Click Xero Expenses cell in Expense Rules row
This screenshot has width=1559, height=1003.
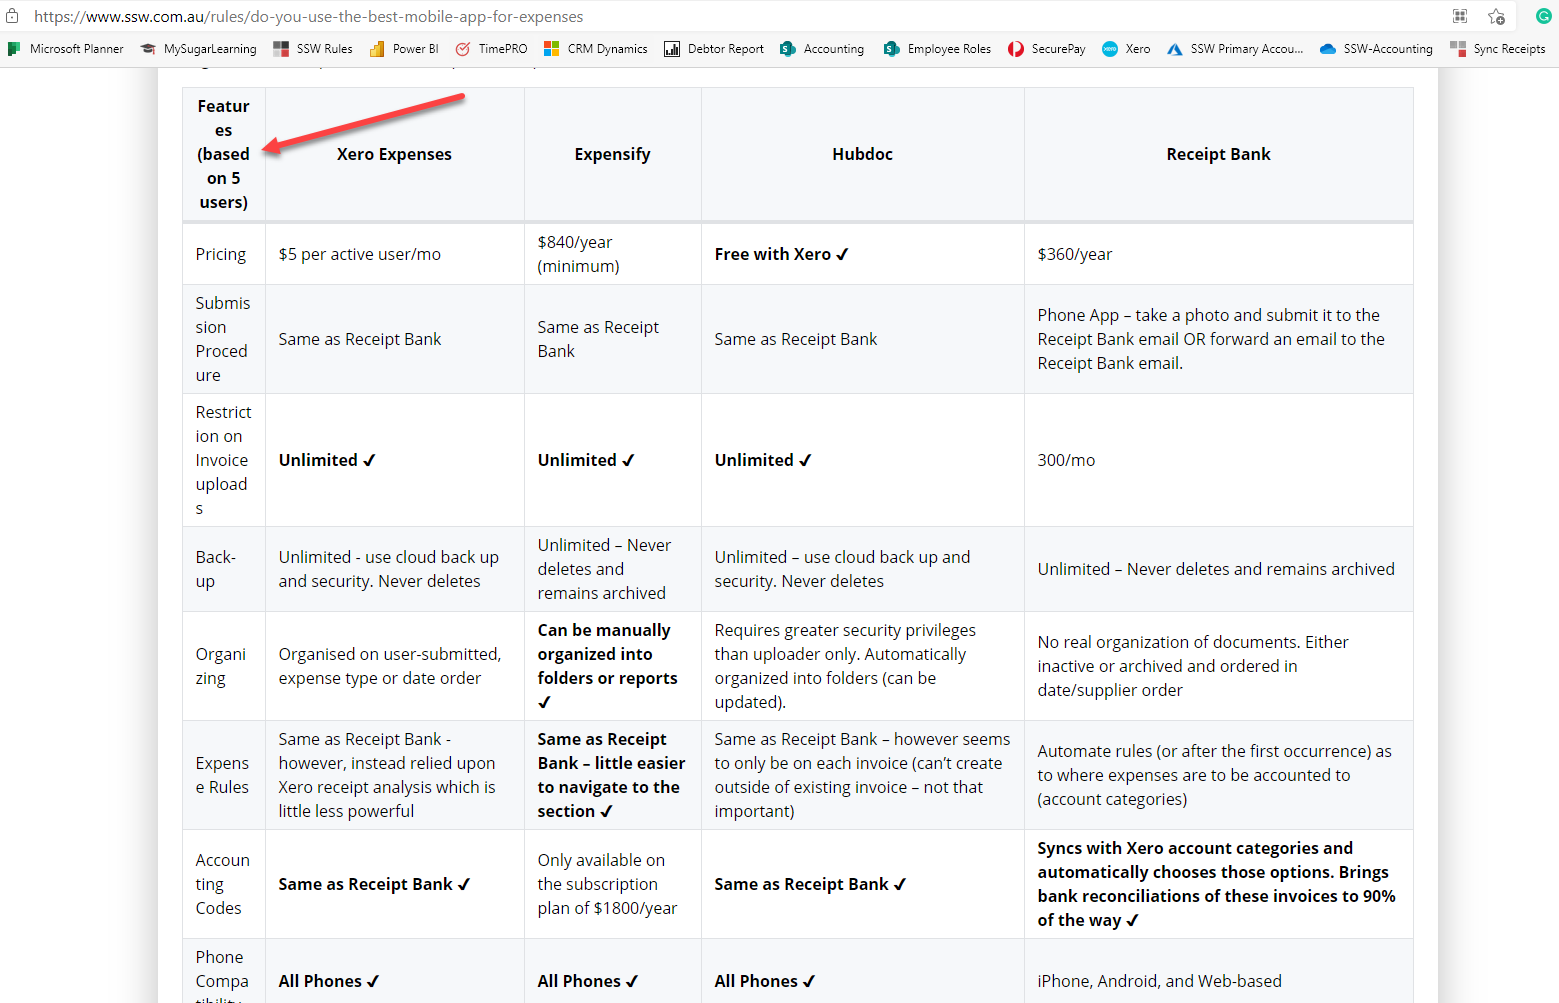[395, 775]
